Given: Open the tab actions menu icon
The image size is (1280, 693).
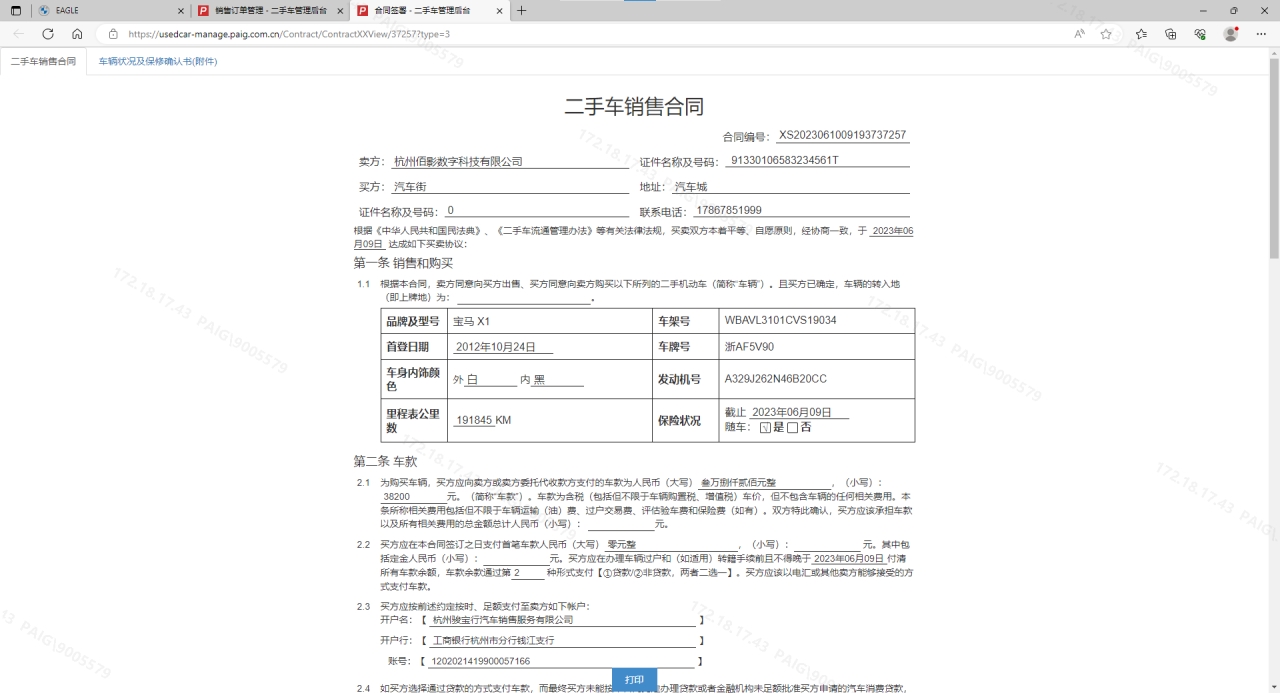Looking at the screenshot, I should point(16,10).
